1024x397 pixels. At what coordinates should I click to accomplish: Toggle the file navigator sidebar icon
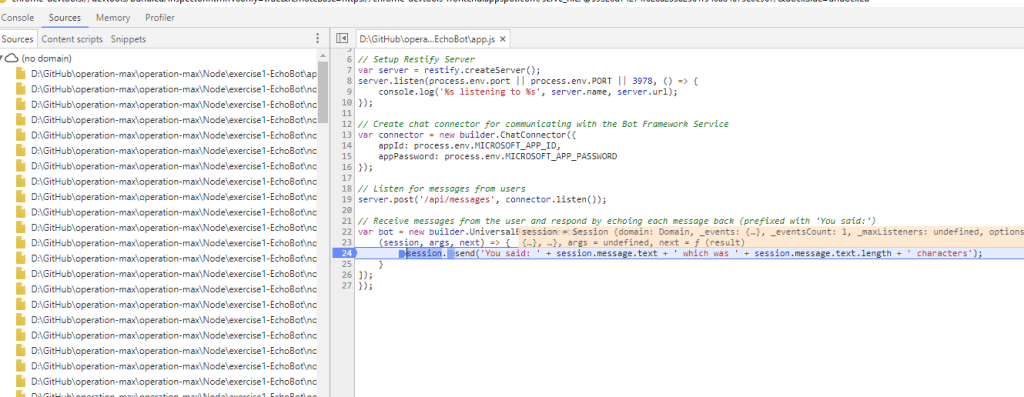pyautogui.click(x=342, y=39)
